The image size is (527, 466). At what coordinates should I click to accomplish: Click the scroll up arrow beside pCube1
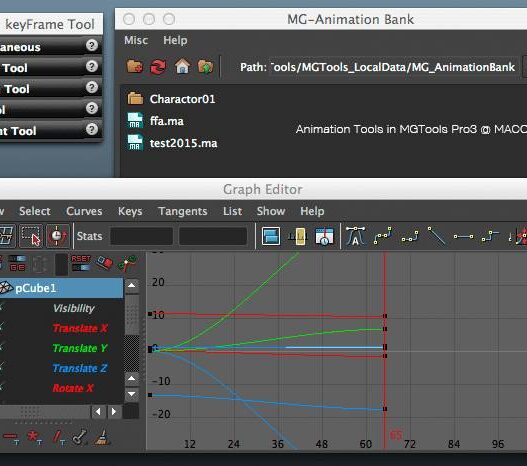(x=132, y=286)
